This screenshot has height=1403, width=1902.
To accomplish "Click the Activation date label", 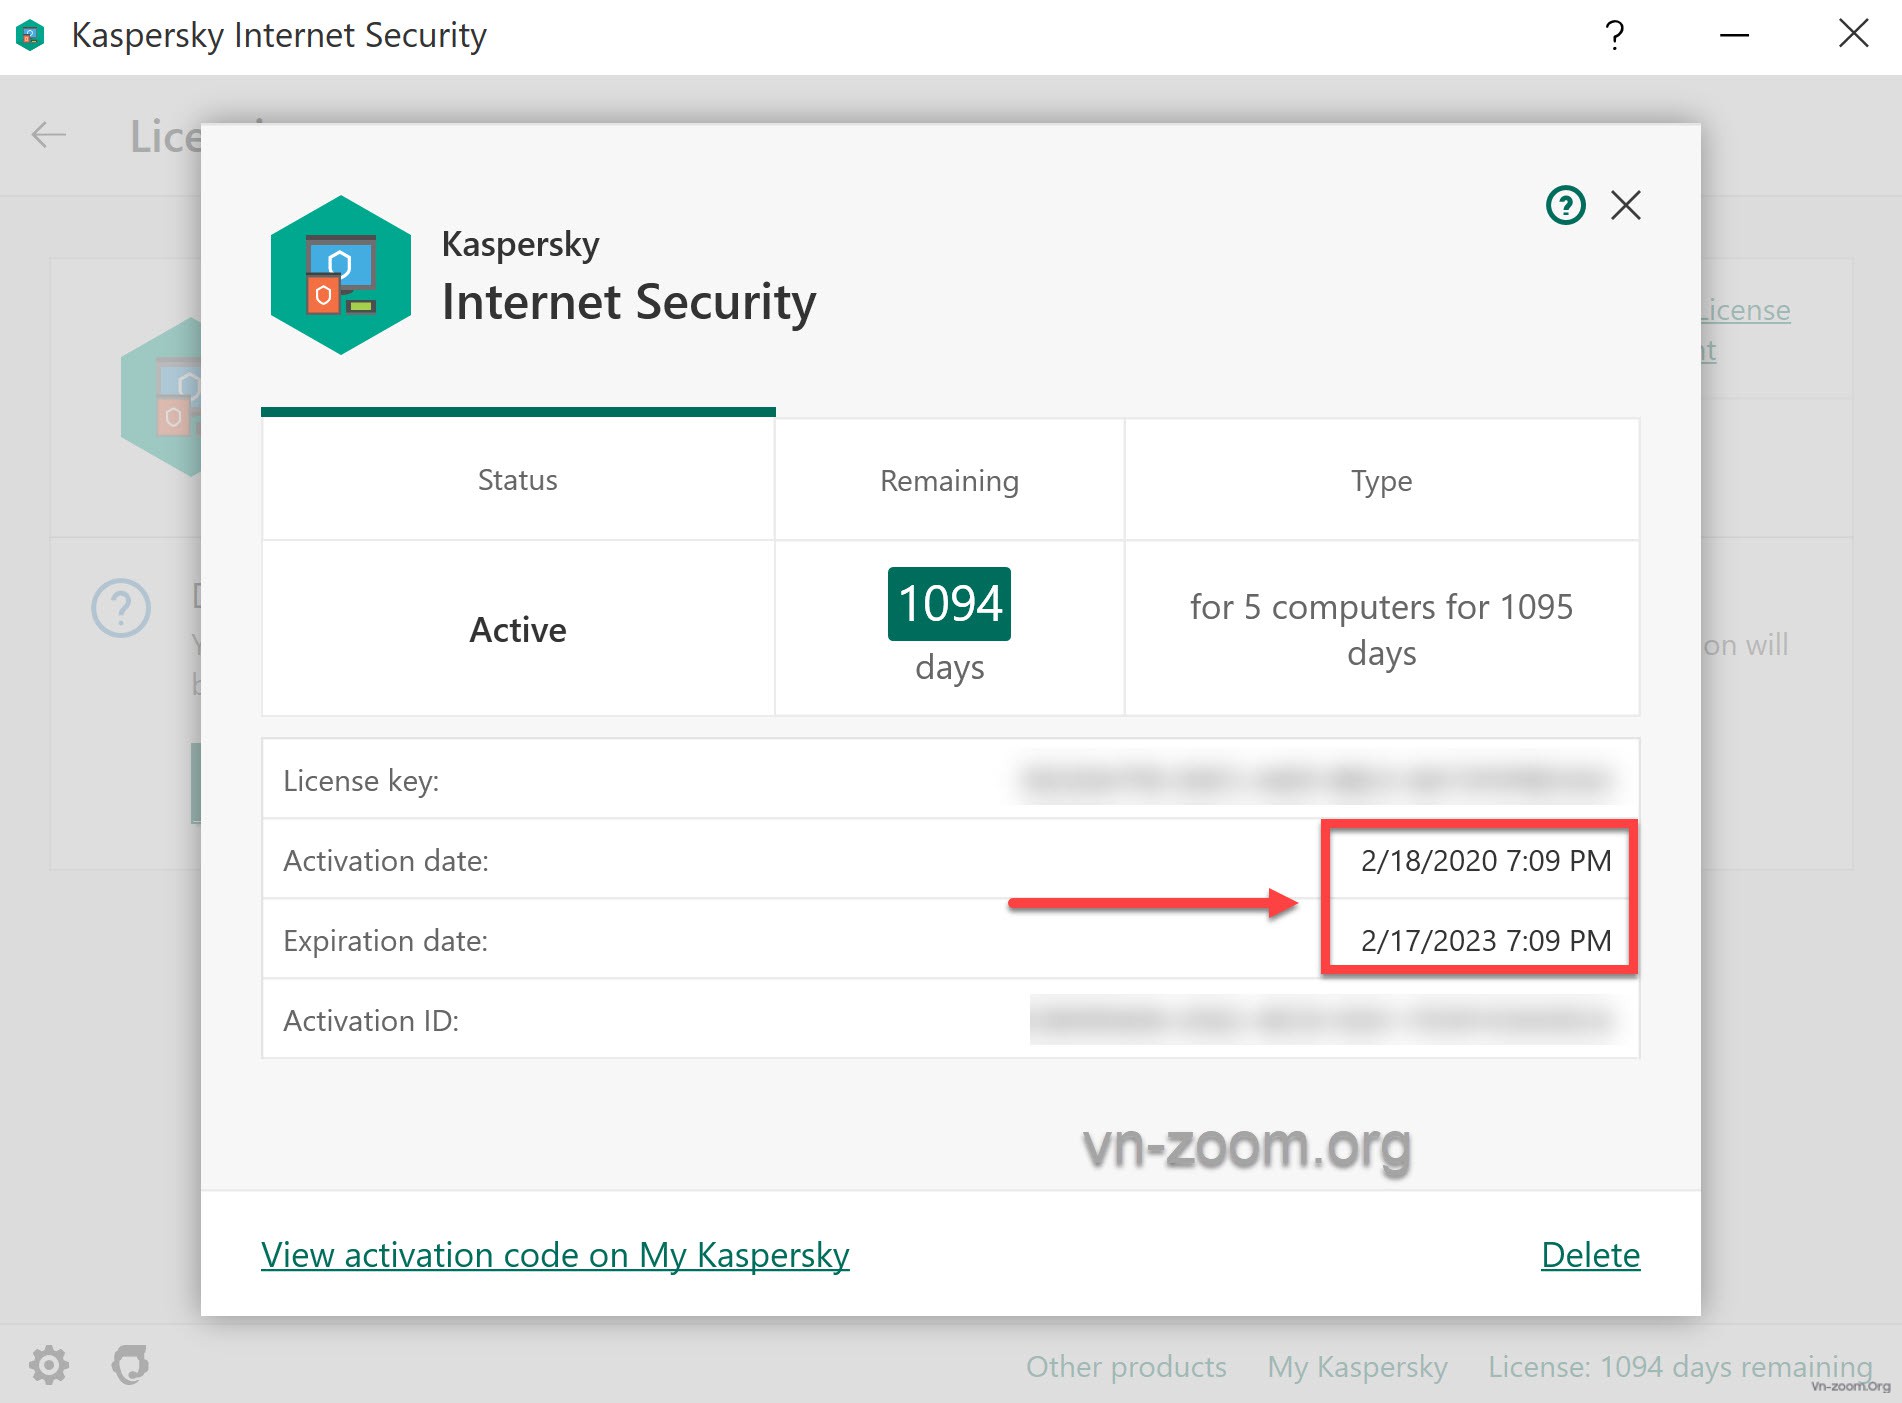I will [386, 861].
